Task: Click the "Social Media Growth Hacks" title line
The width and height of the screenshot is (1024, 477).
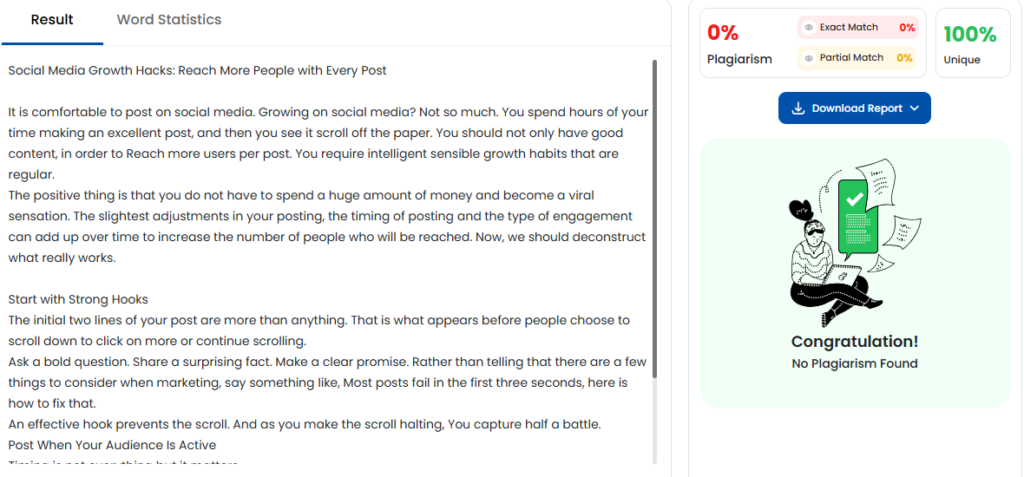Action: pos(197,70)
